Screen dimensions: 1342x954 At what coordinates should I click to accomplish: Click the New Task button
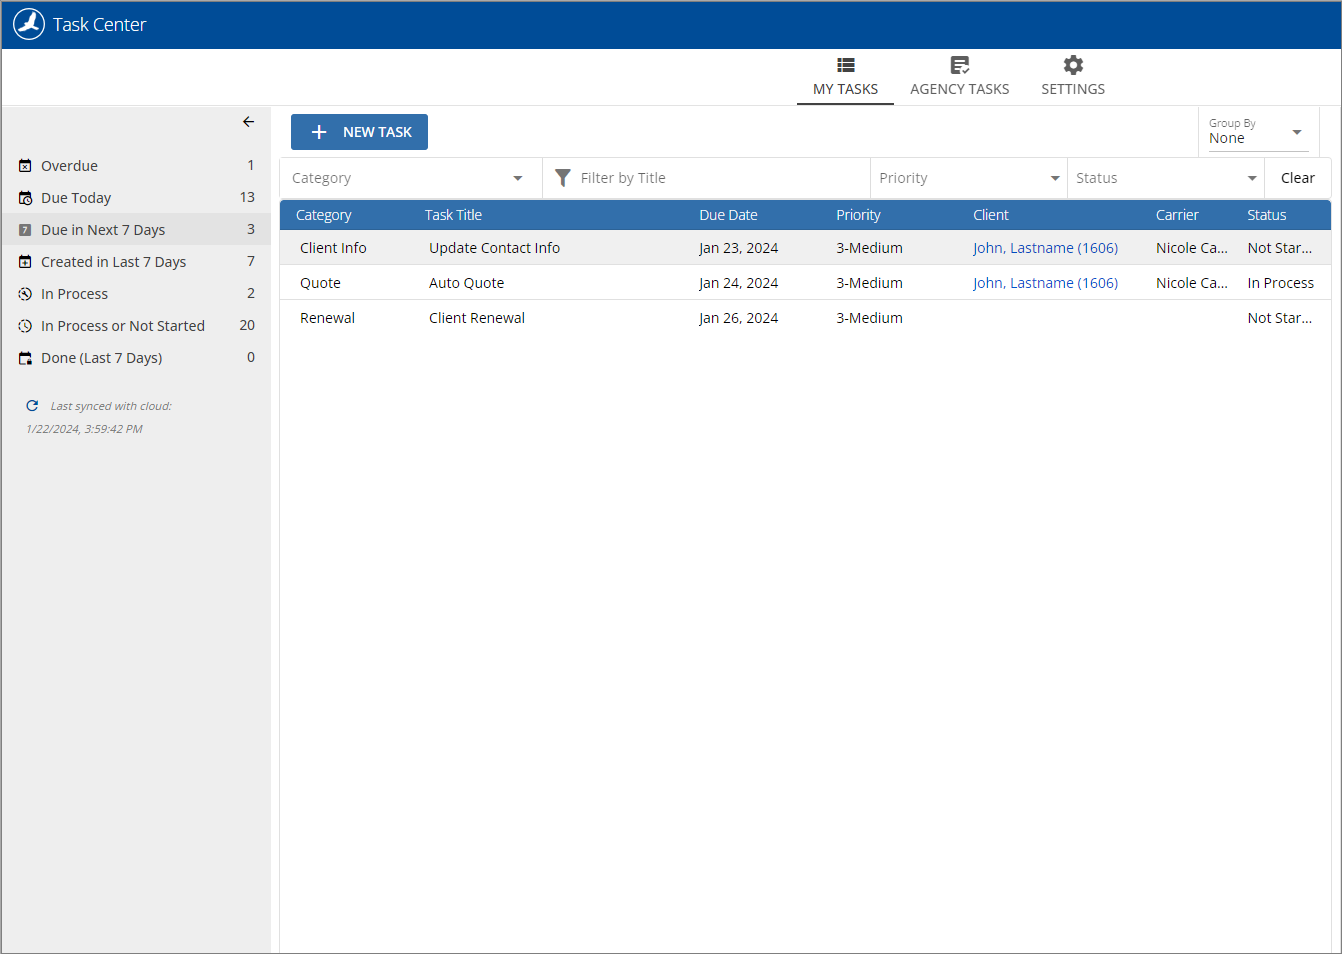pyautogui.click(x=358, y=131)
